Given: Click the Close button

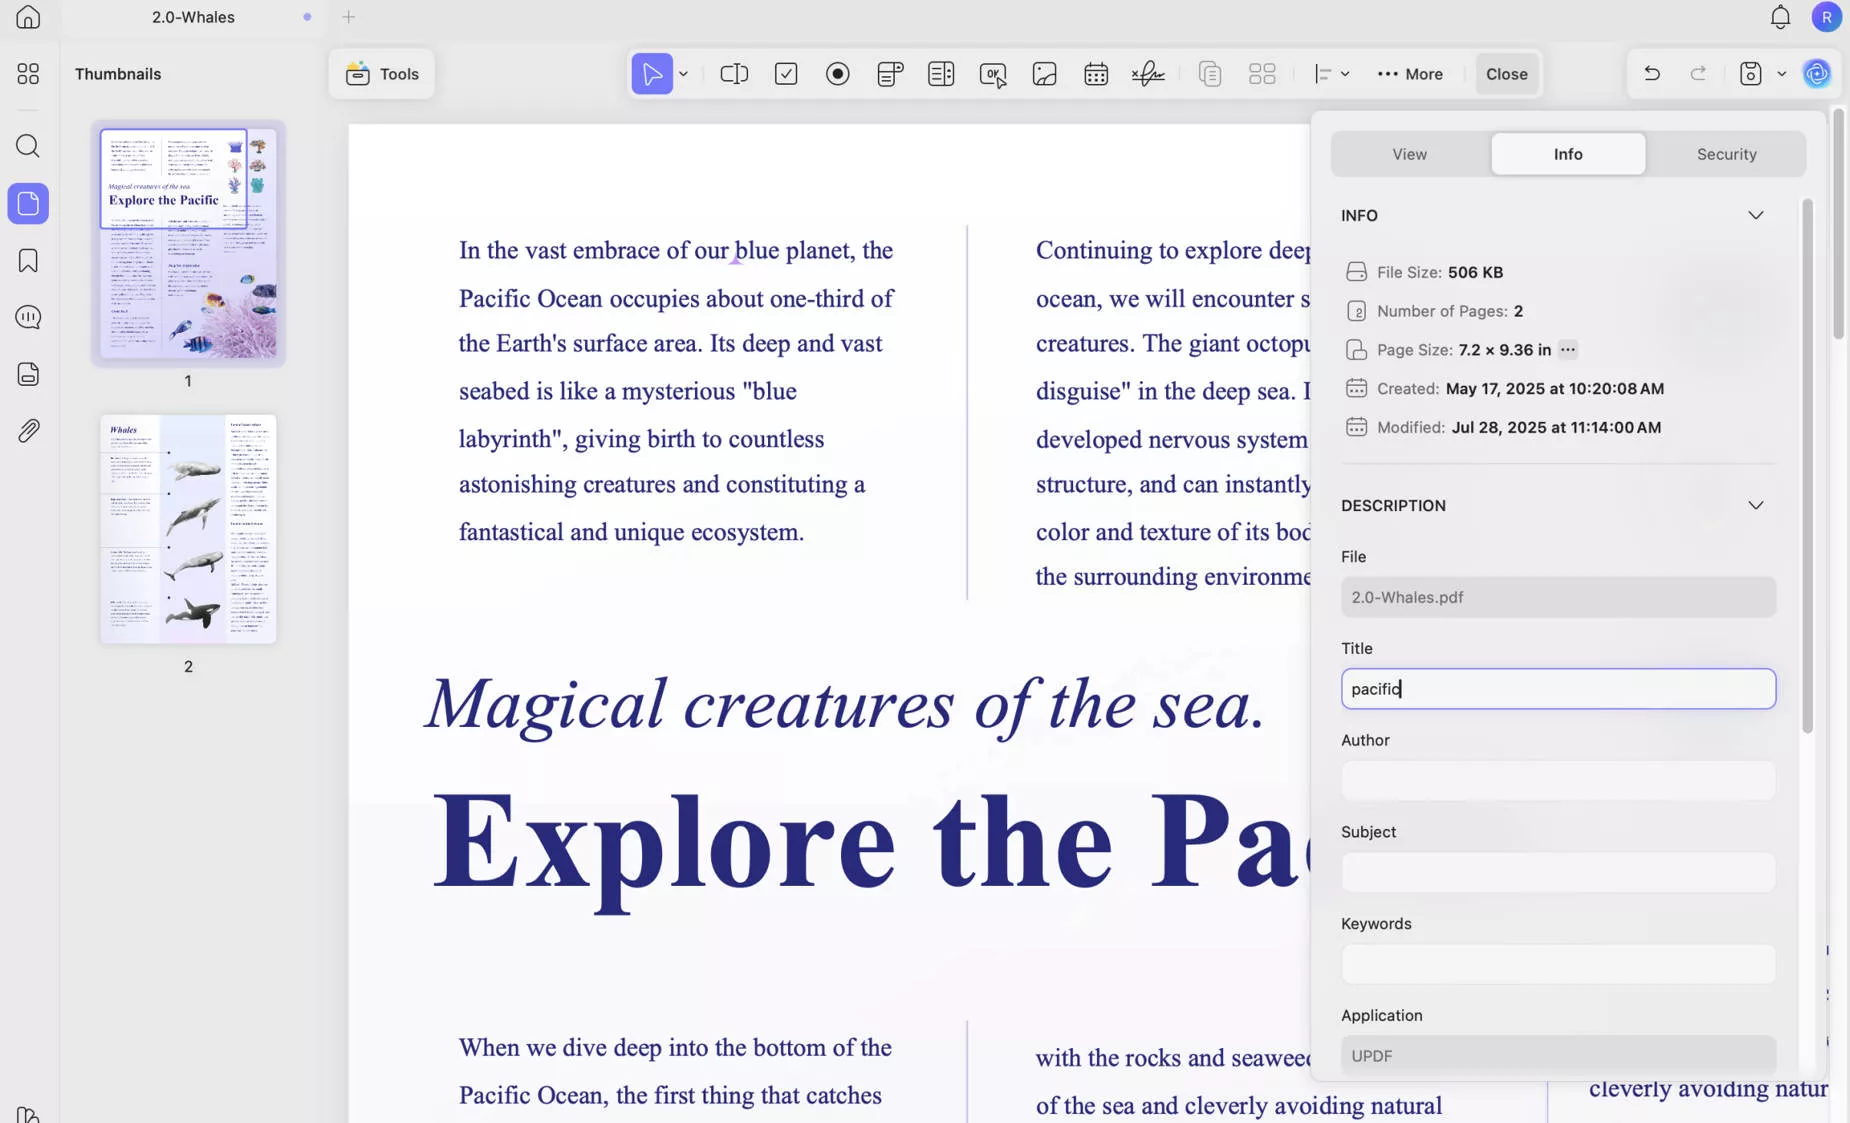Looking at the screenshot, I should pyautogui.click(x=1506, y=73).
